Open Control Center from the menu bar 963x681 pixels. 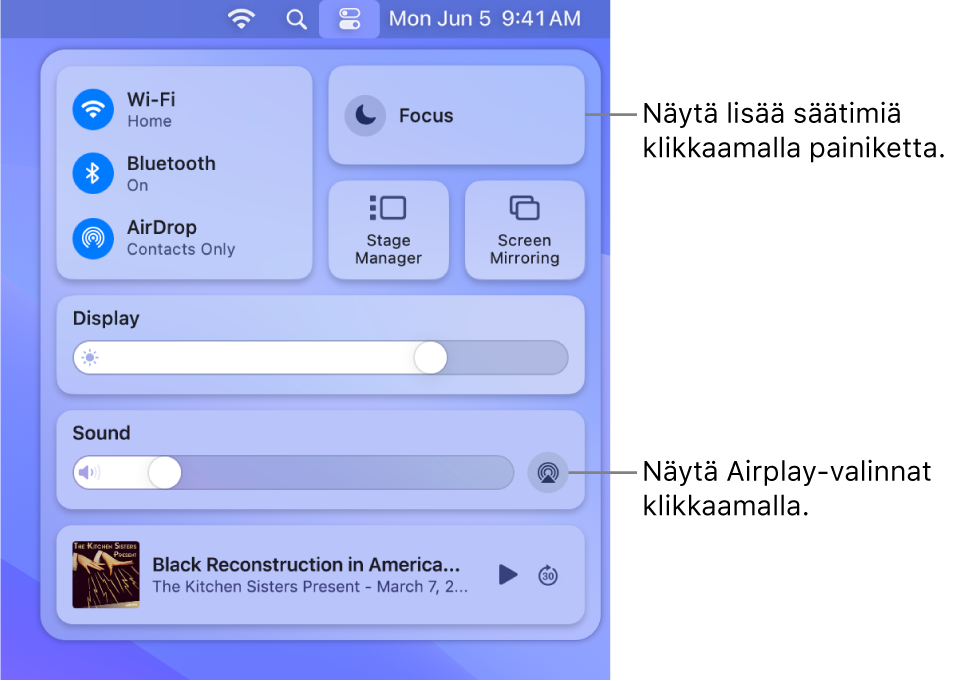tap(348, 19)
